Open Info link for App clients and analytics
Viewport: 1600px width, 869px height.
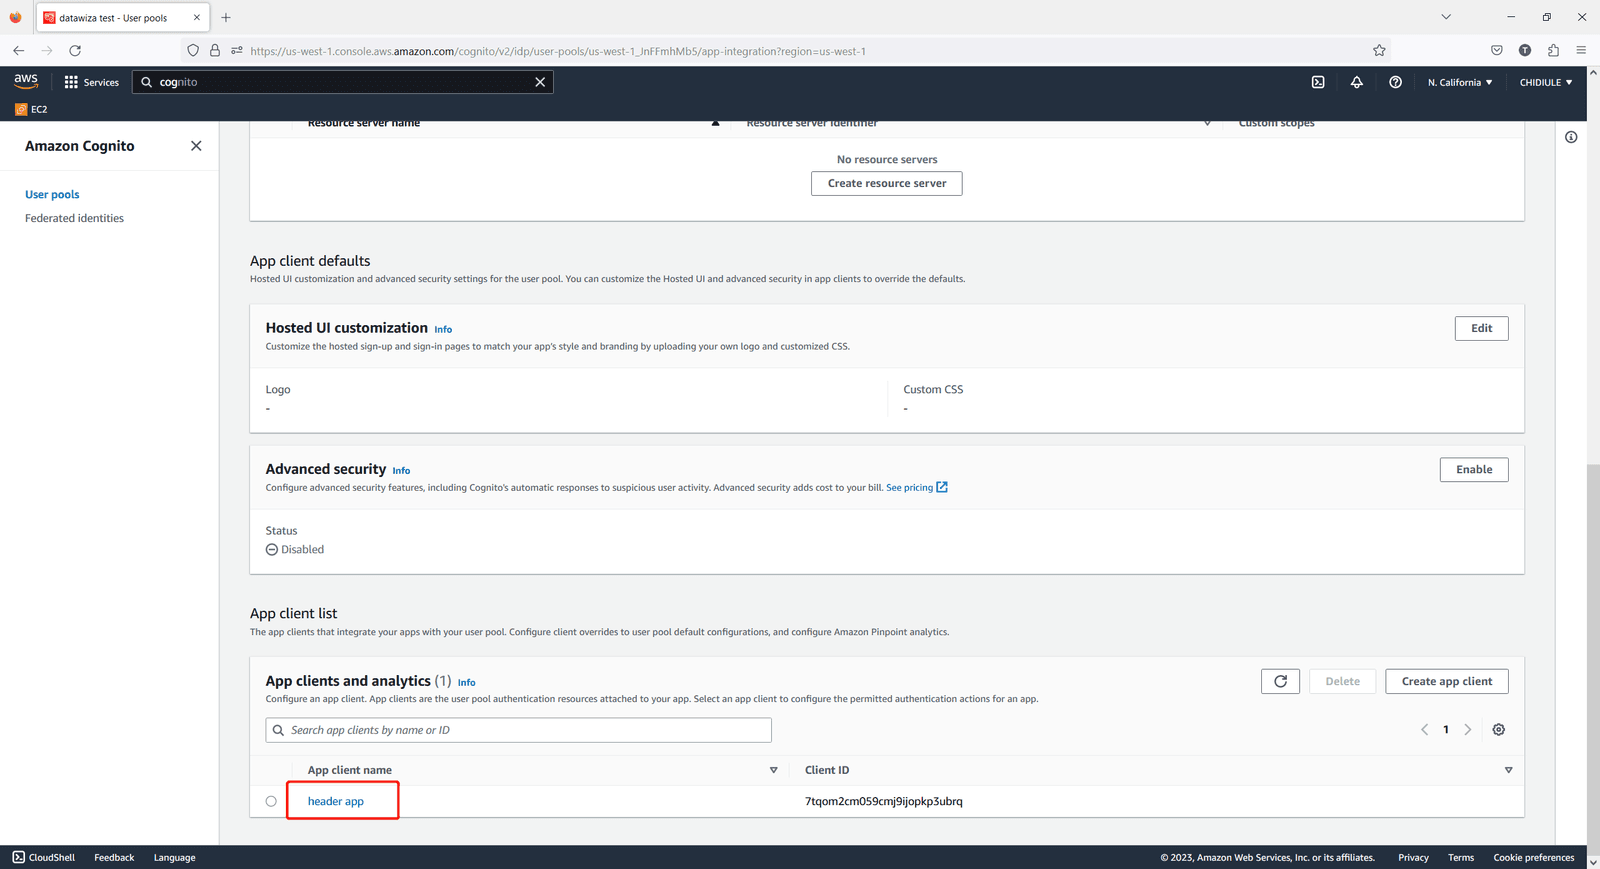tap(466, 682)
